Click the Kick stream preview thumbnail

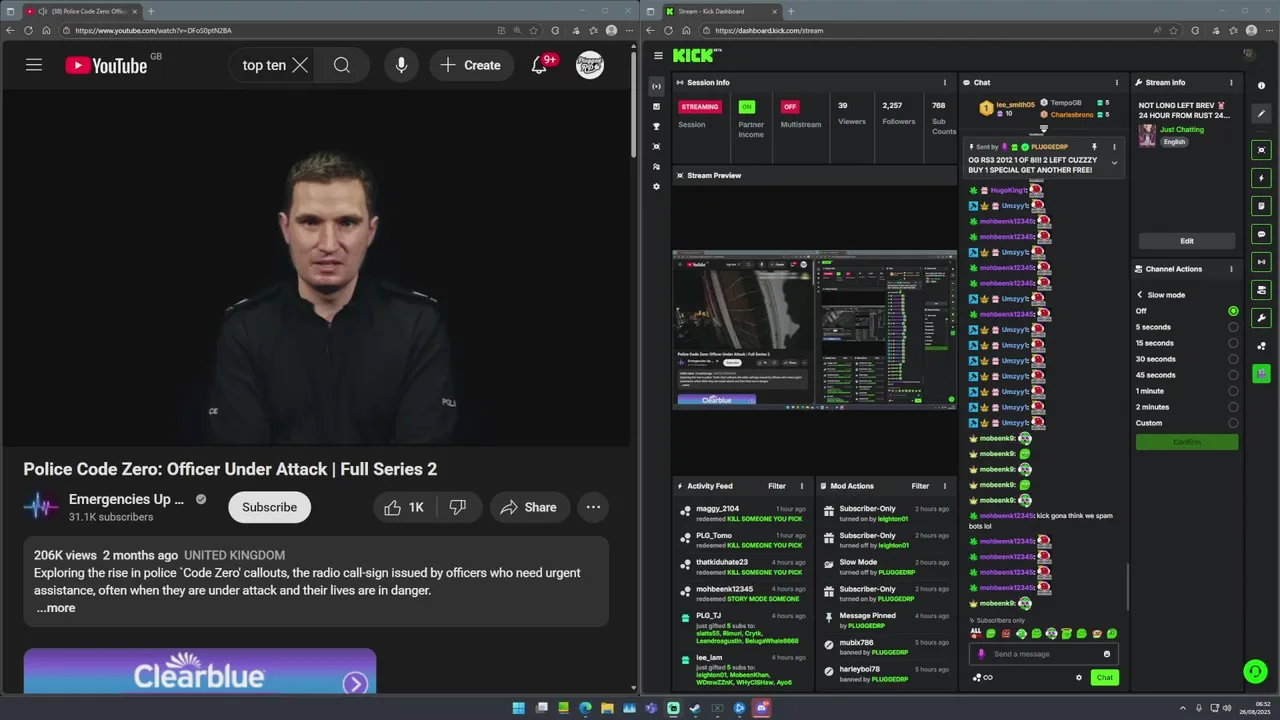[814, 329]
